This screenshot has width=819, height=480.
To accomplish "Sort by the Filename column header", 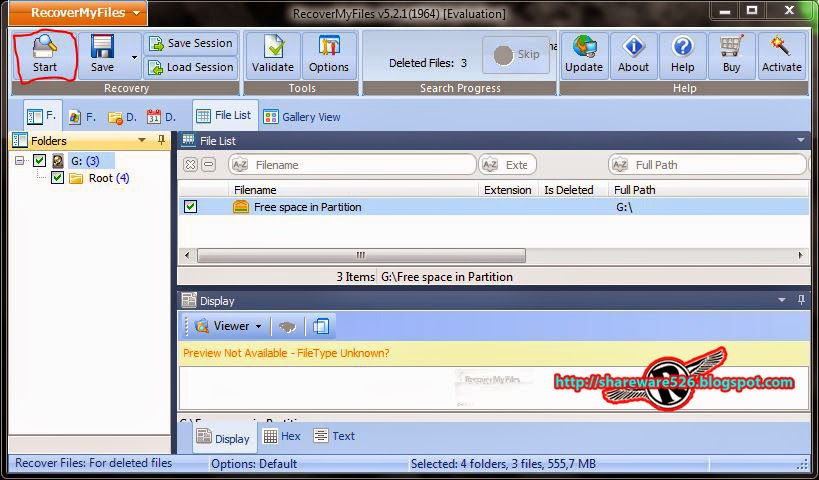I will (354, 190).
